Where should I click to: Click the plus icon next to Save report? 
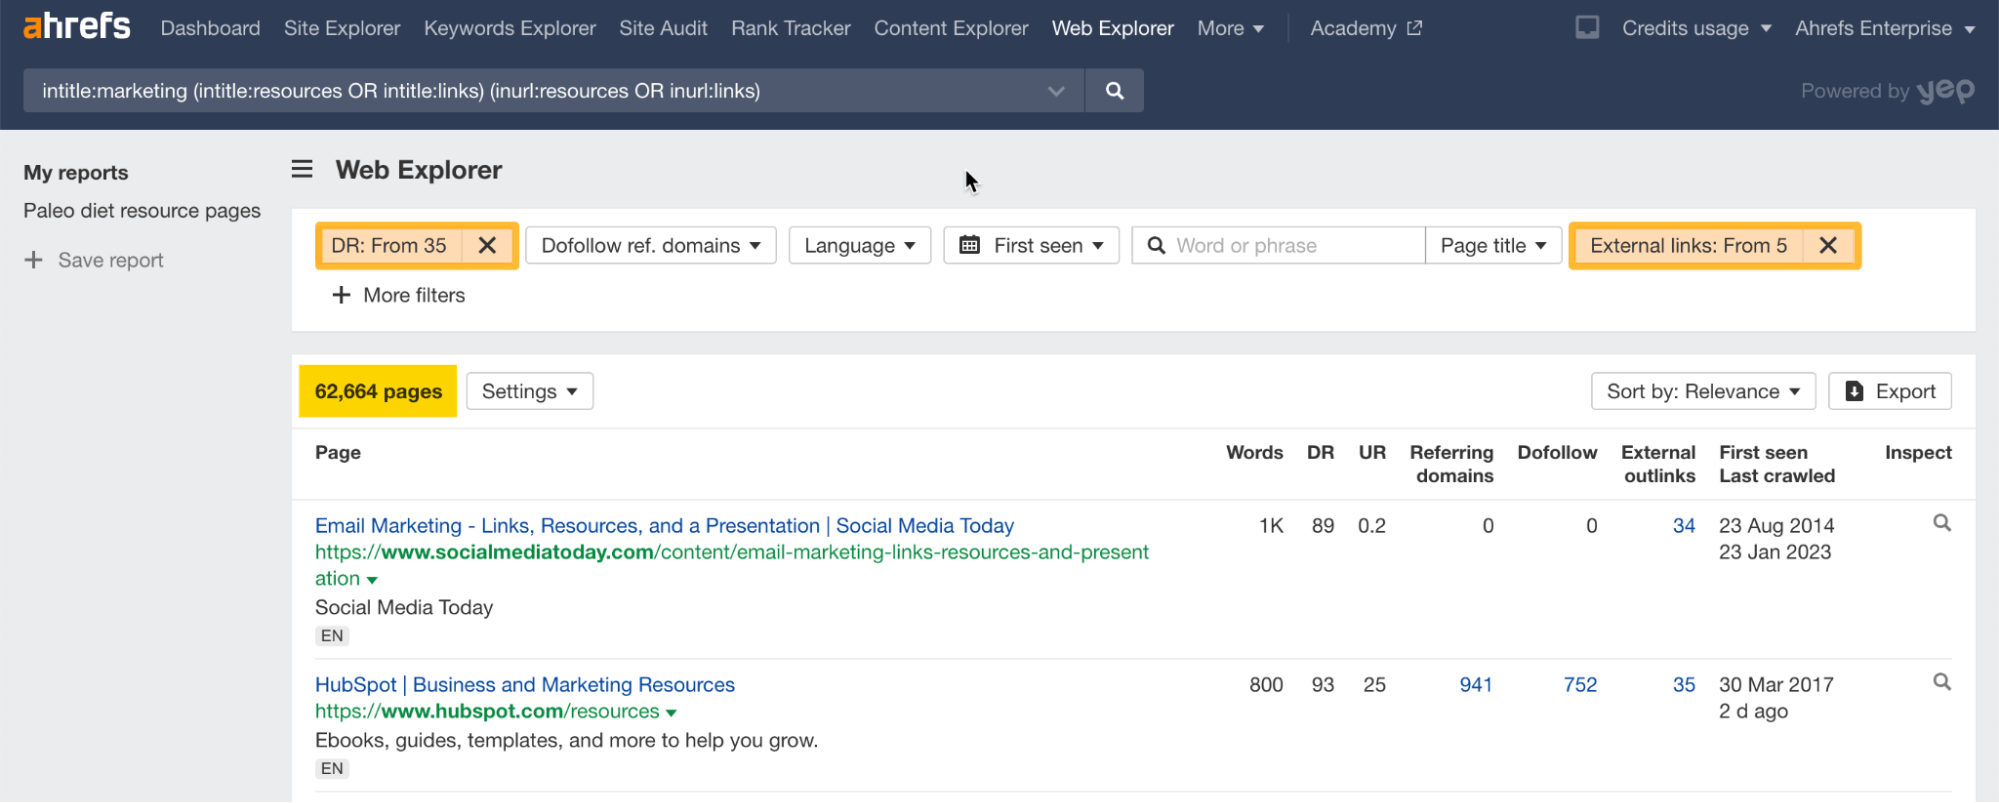point(34,260)
